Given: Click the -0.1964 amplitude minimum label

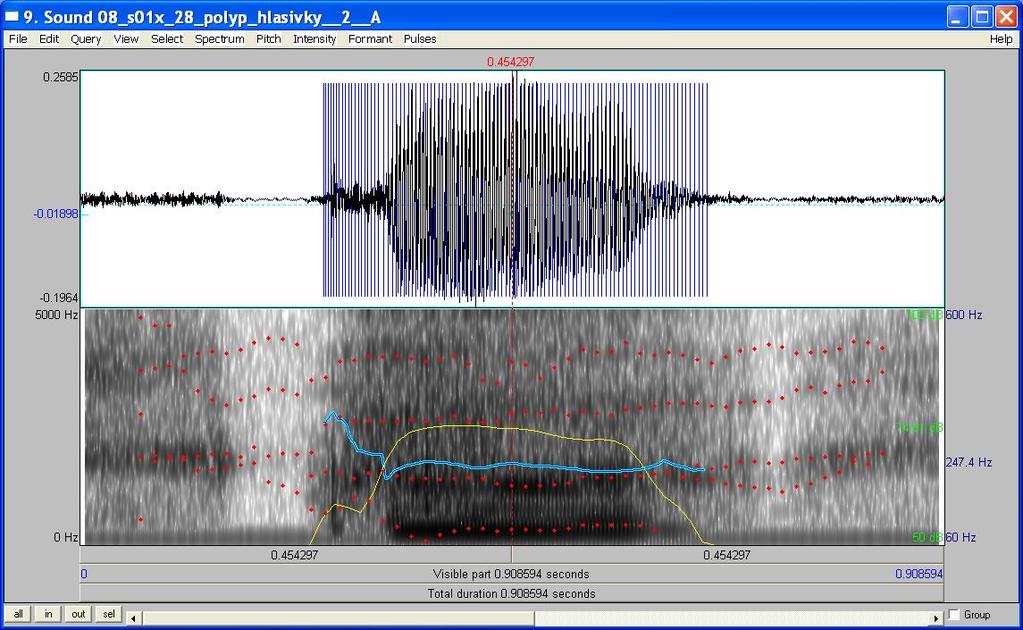Looking at the screenshot, I should pyautogui.click(x=59, y=298).
